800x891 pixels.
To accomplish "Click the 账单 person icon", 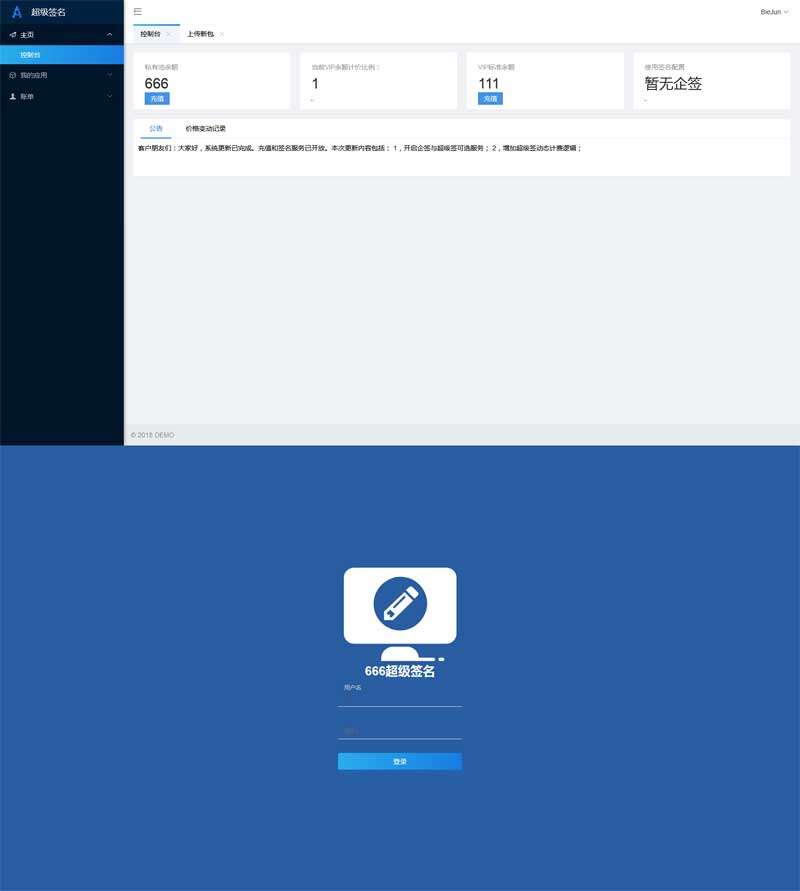I will pos(12,97).
